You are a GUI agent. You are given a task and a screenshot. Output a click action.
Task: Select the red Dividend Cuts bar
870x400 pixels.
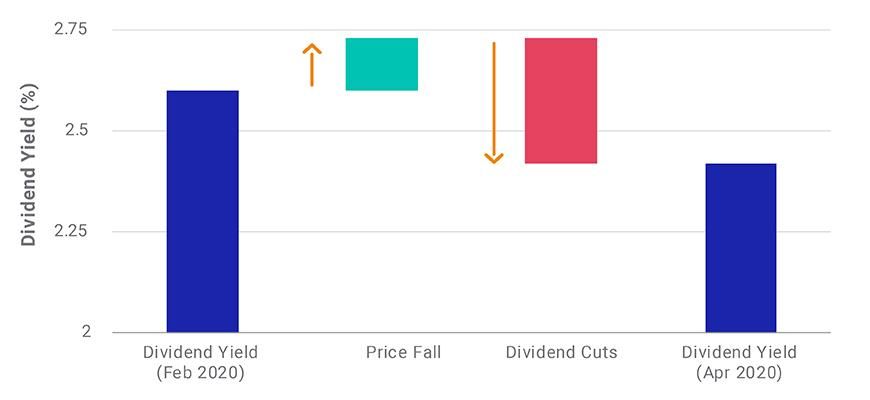561,100
